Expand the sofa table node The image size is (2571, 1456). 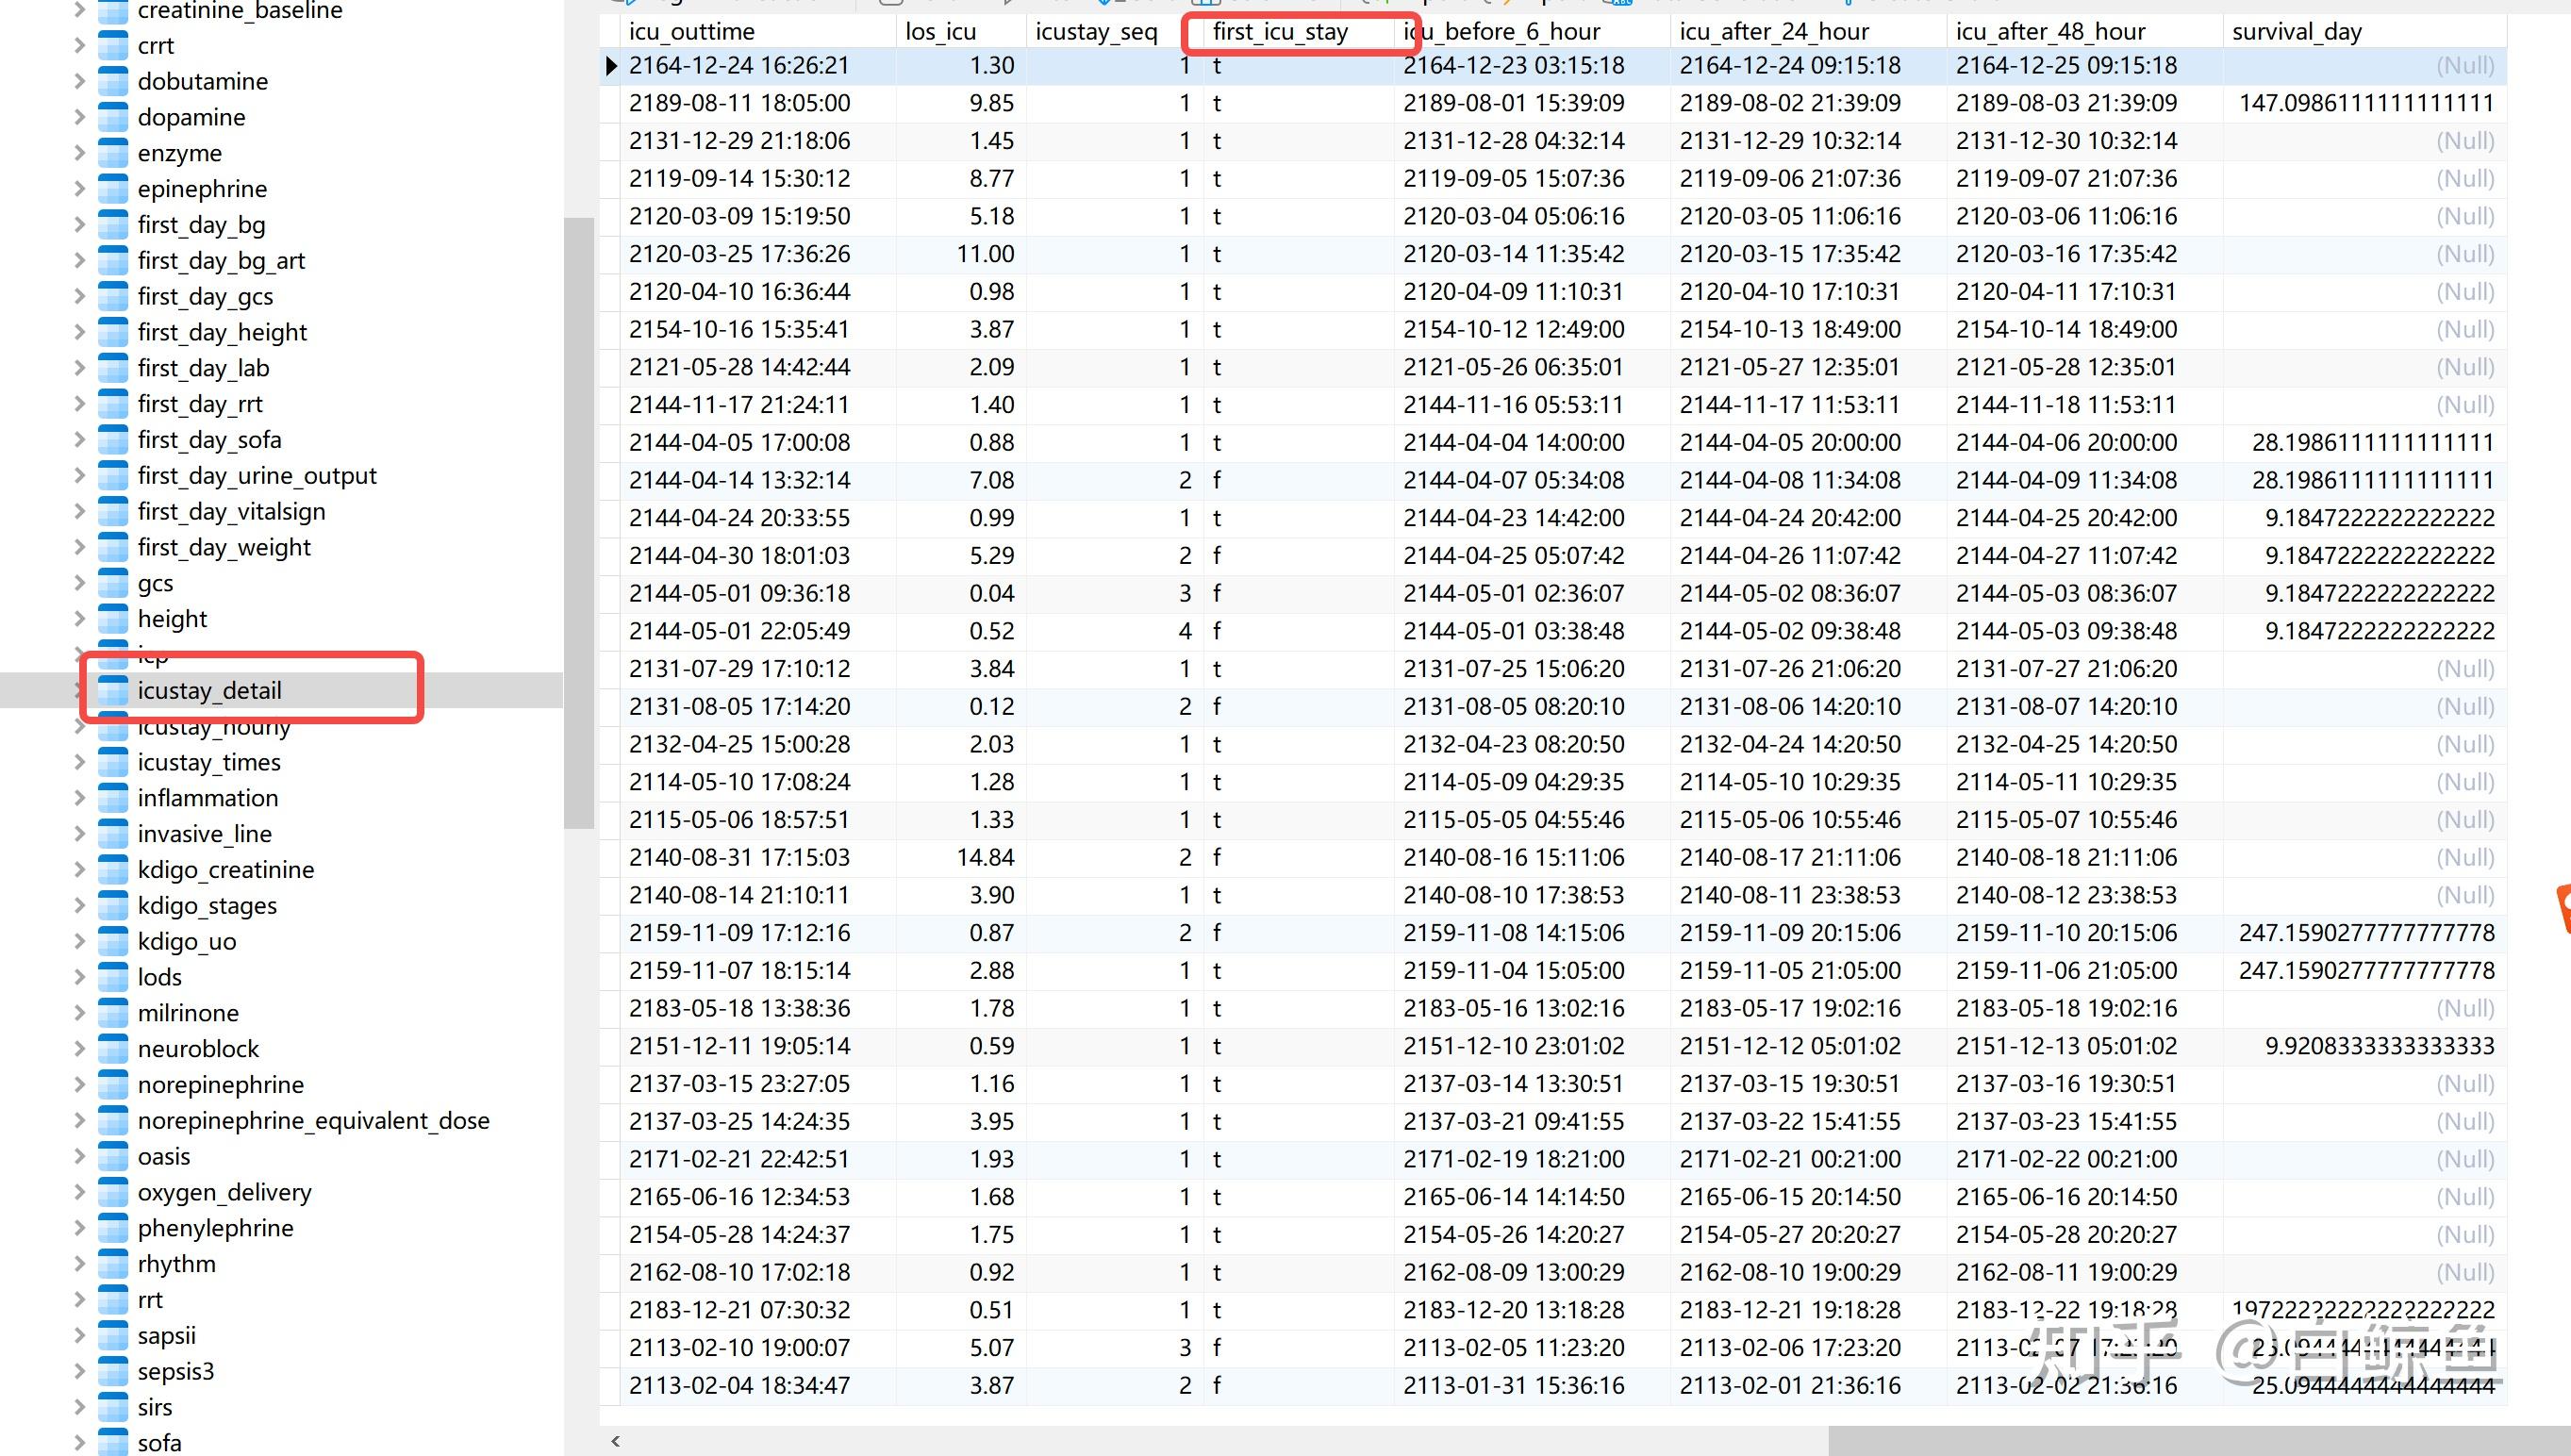tap(80, 1443)
